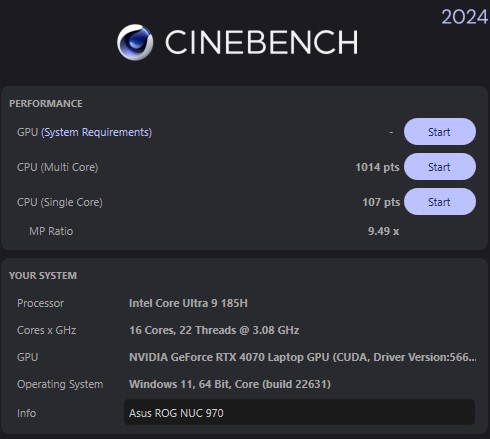The height and width of the screenshot is (439, 490).
Task: Start the CPU Multi Core benchmark
Action: 440,167
